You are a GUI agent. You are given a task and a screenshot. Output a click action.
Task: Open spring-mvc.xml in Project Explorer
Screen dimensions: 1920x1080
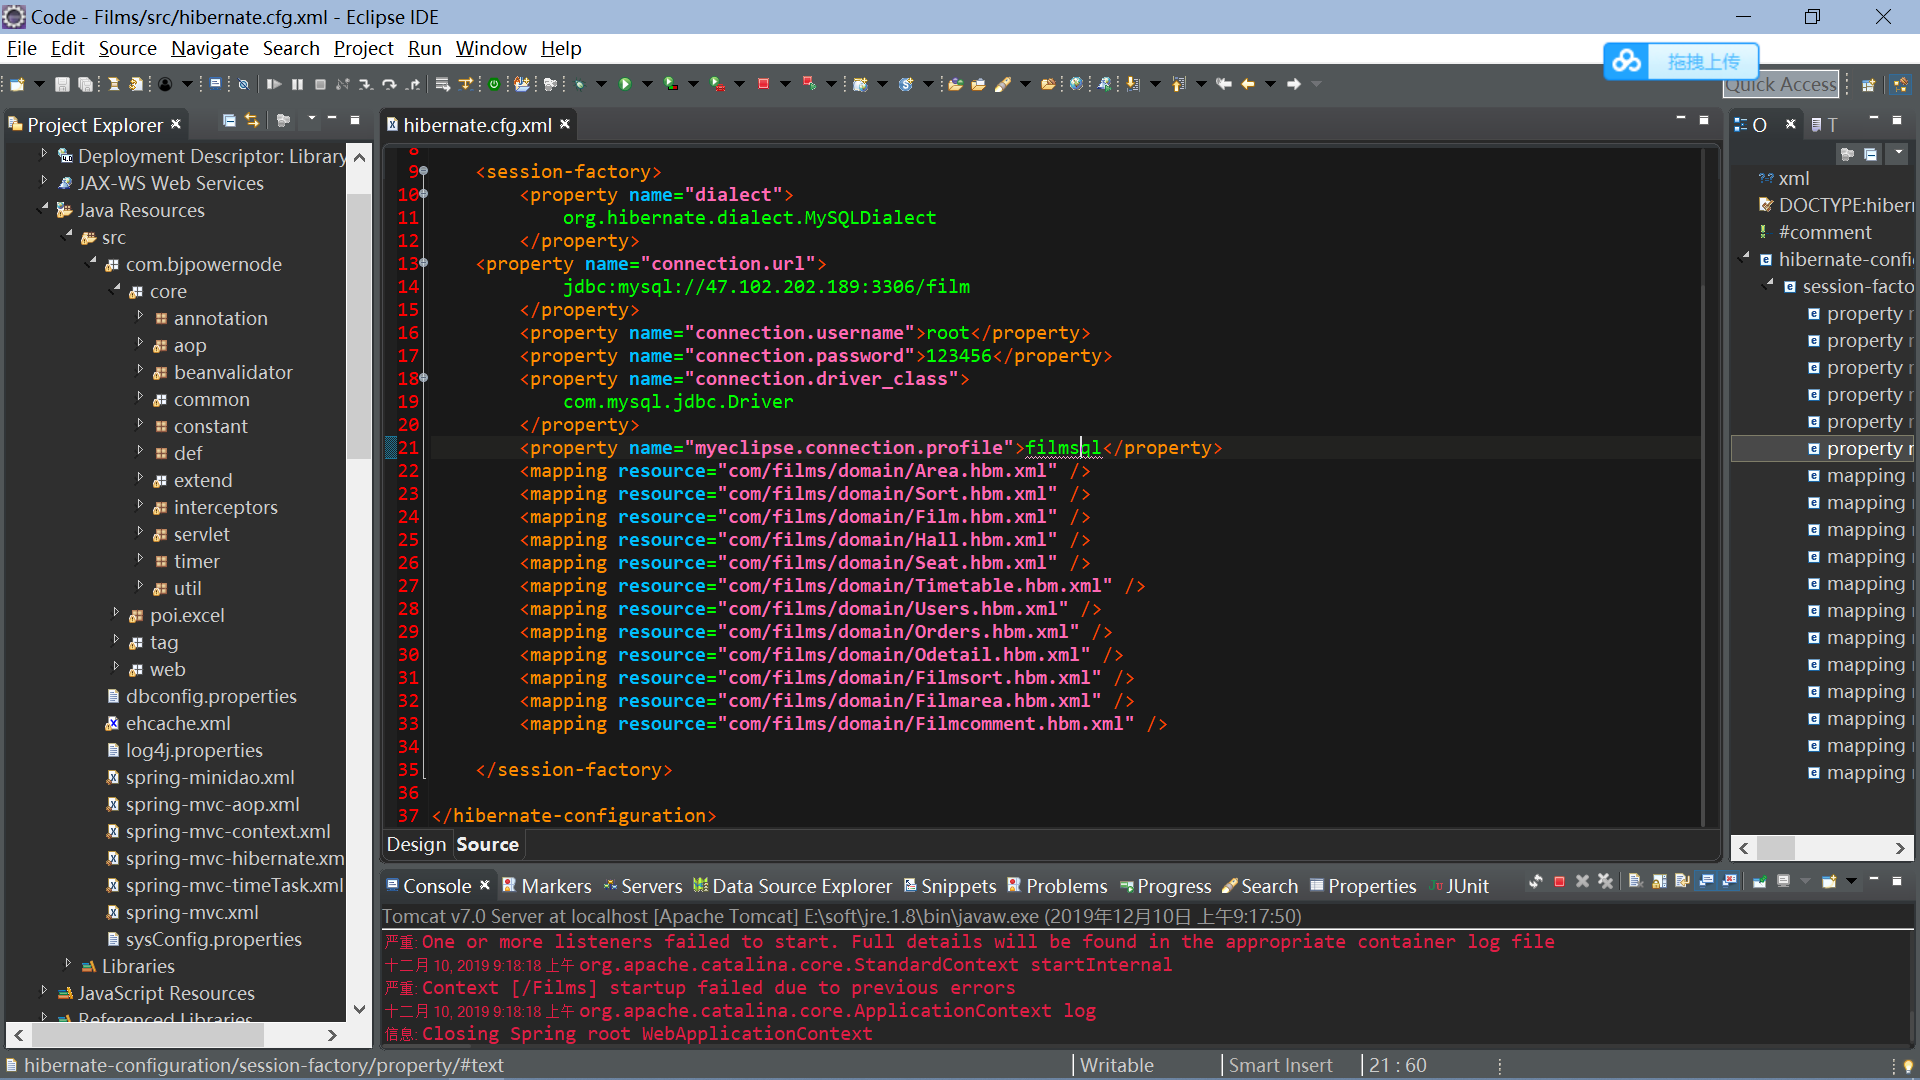[x=191, y=912]
